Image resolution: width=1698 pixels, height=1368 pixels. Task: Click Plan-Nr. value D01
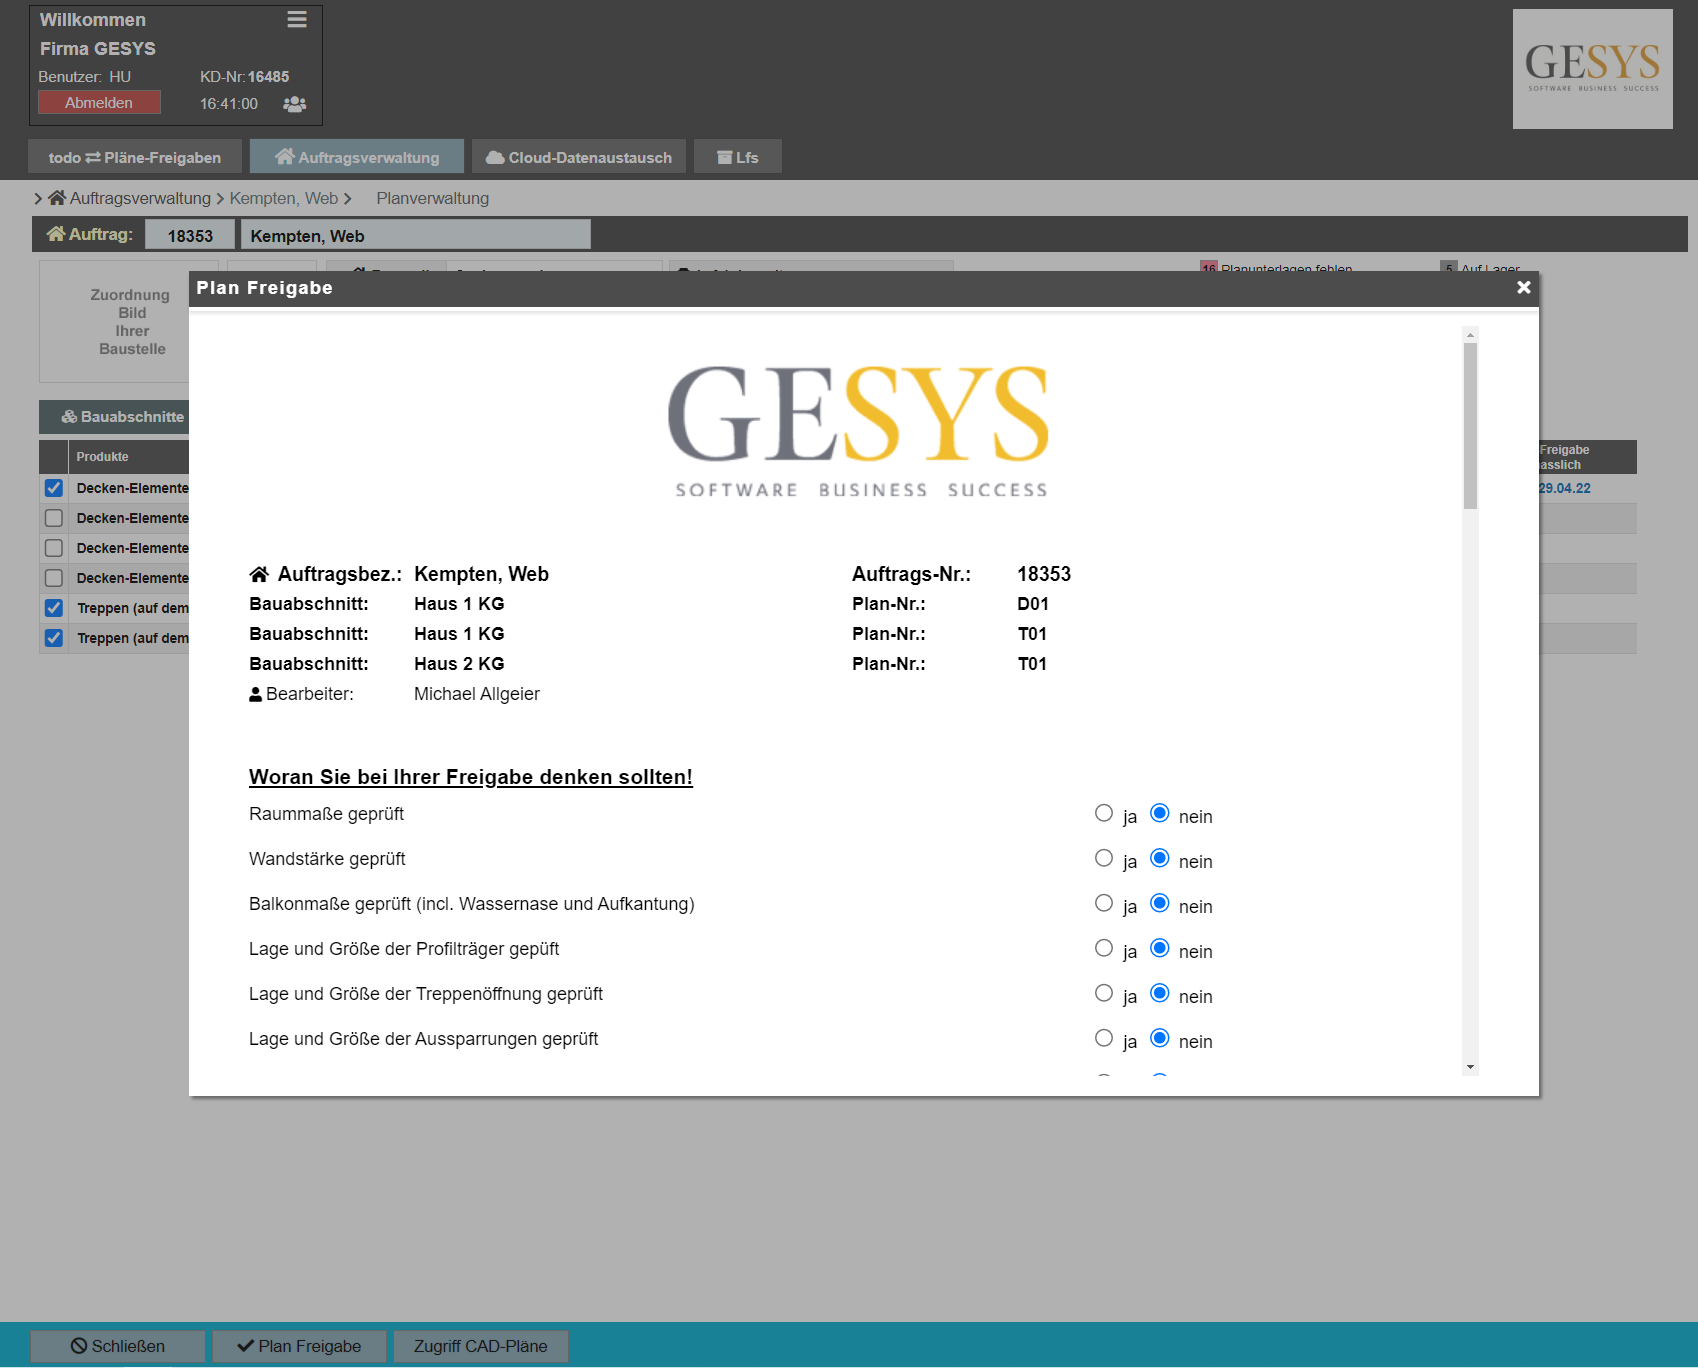pos(1033,604)
